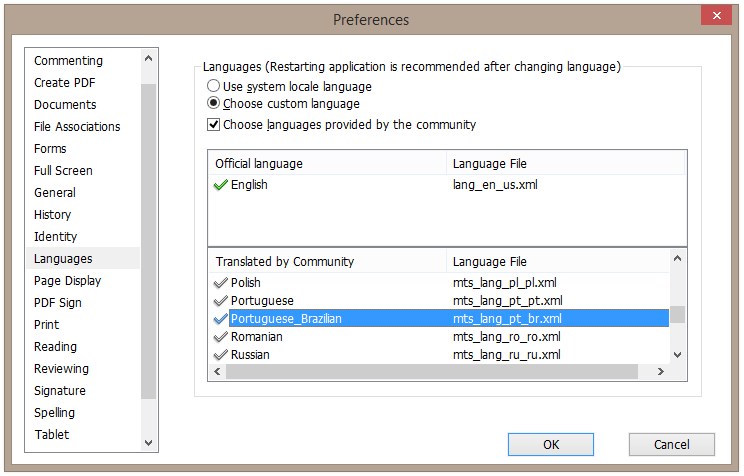
Task: Select Use system locale language option
Action: coord(214,86)
